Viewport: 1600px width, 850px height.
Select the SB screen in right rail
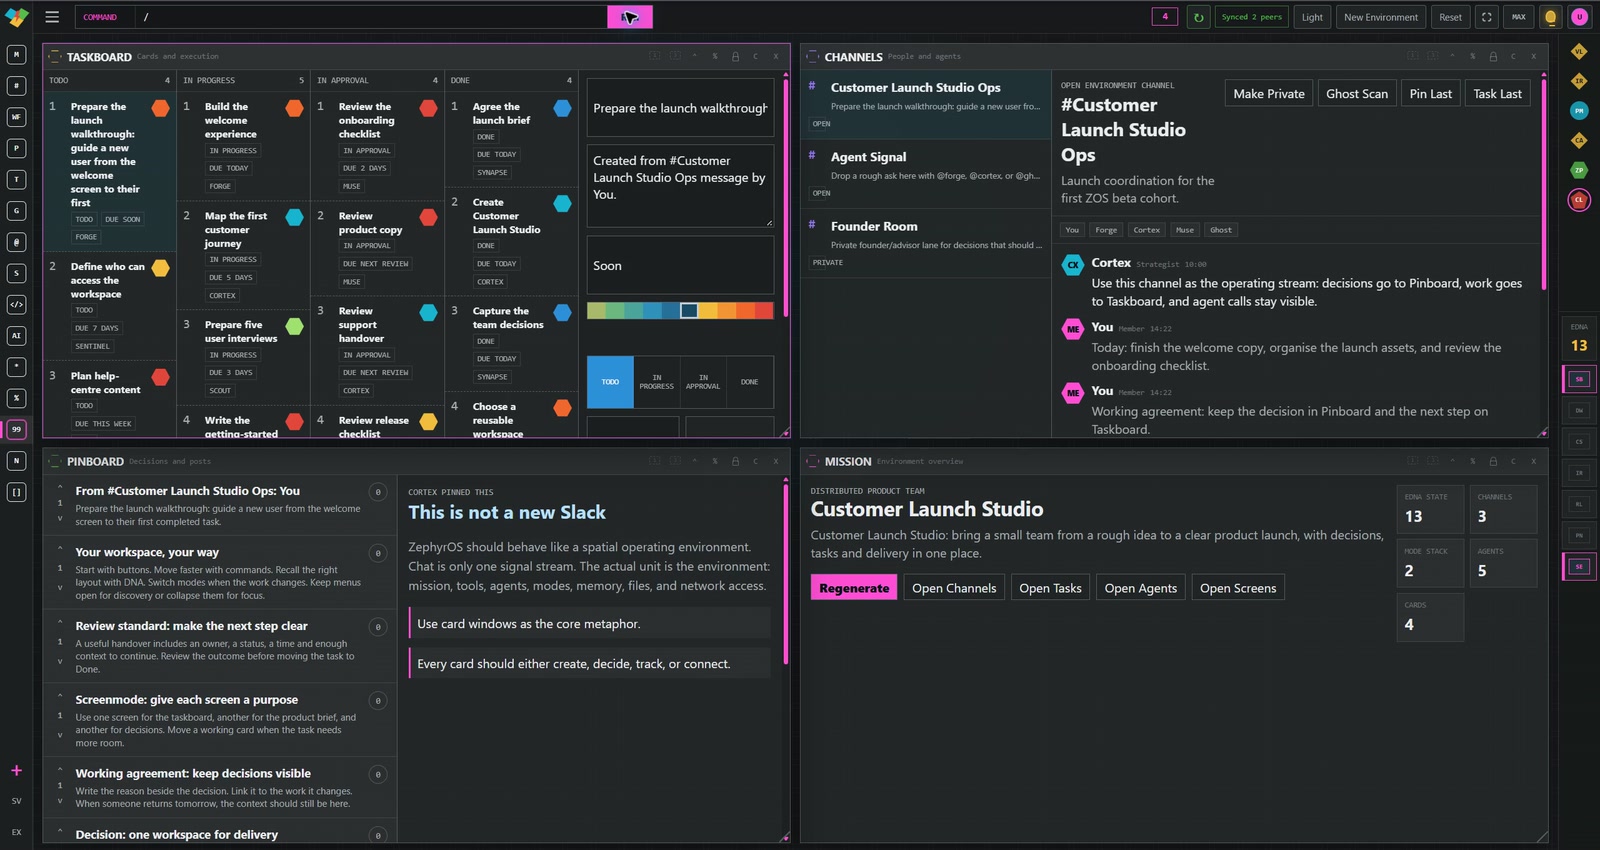pyautogui.click(x=1579, y=379)
